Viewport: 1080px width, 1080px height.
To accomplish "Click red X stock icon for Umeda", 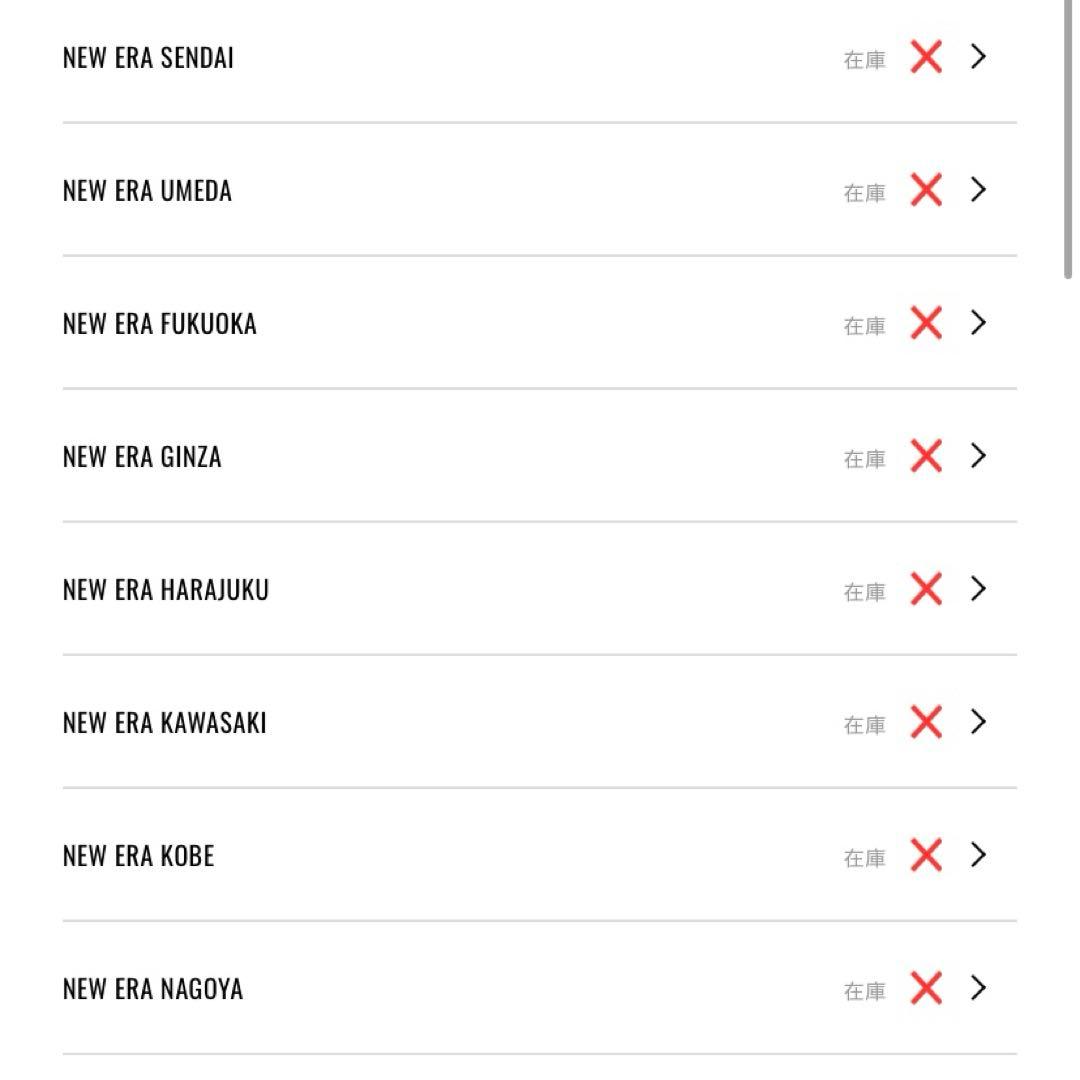I will pos(926,190).
